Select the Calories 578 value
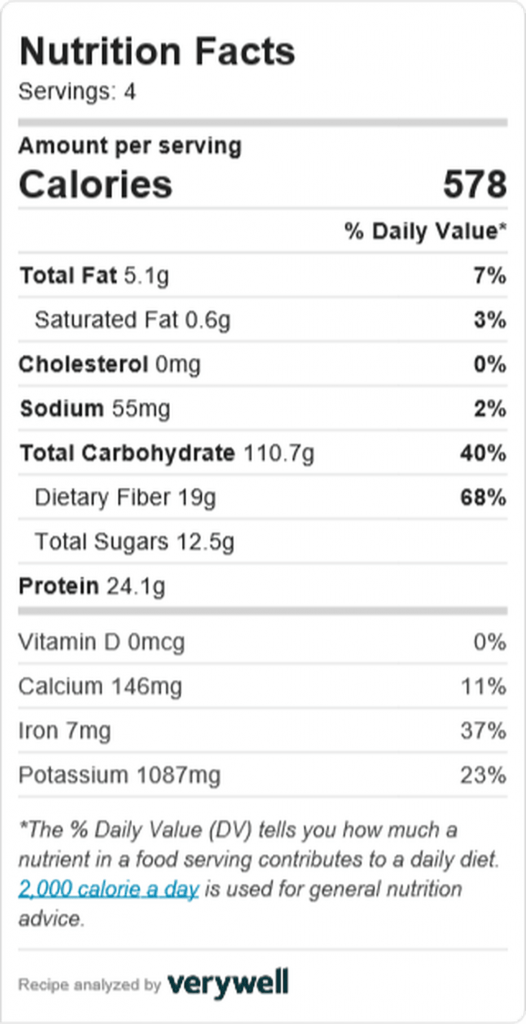The width and height of the screenshot is (526, 1024). coord(475,184)
